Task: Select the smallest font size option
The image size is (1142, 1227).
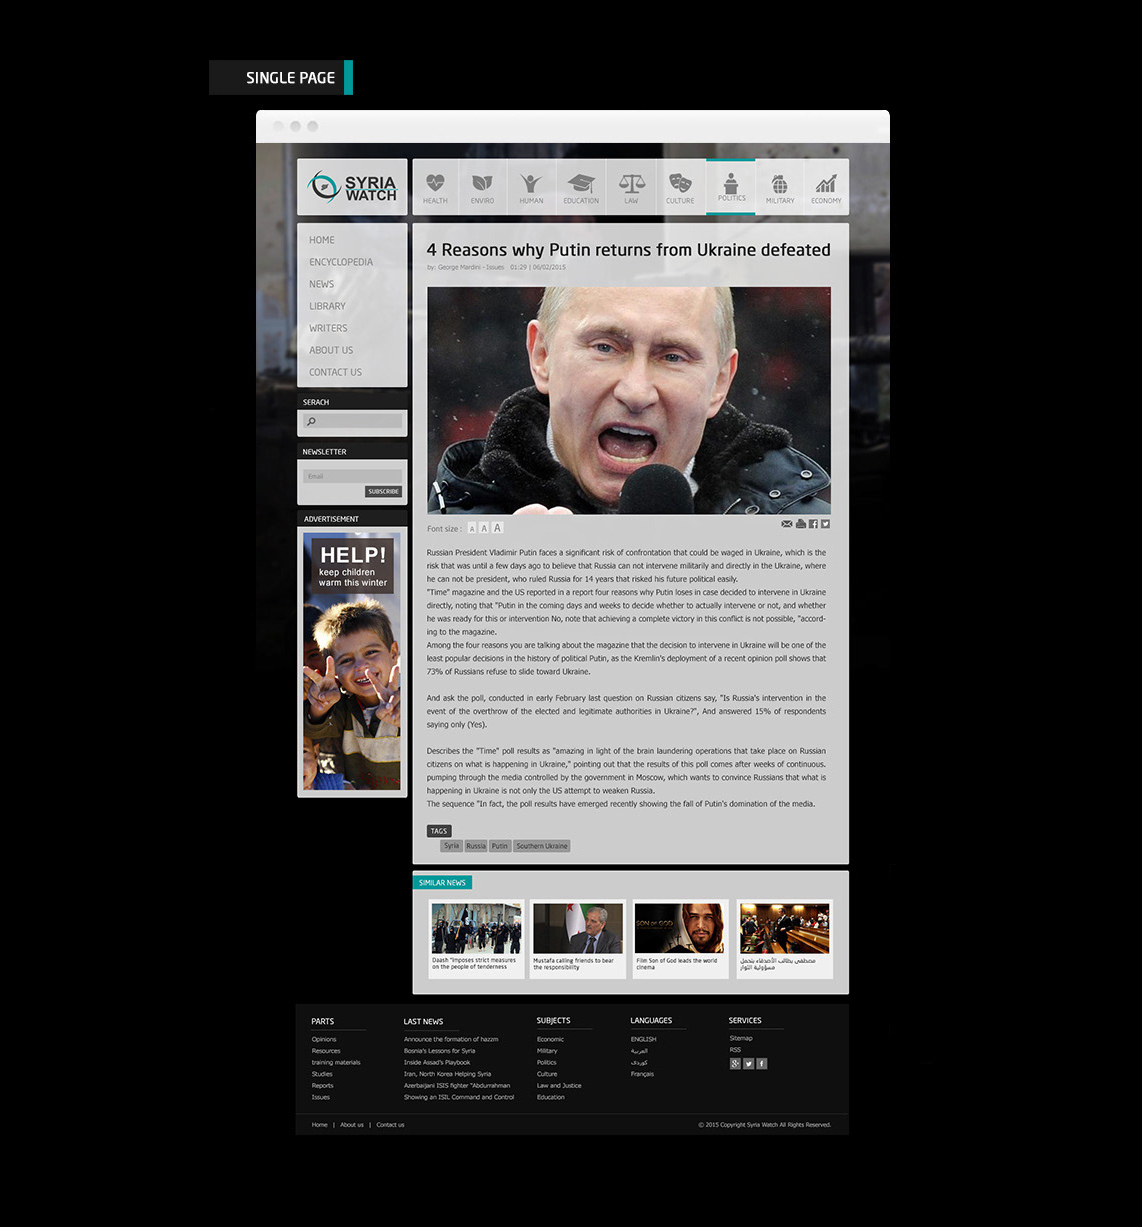Action: coord(472,529)
